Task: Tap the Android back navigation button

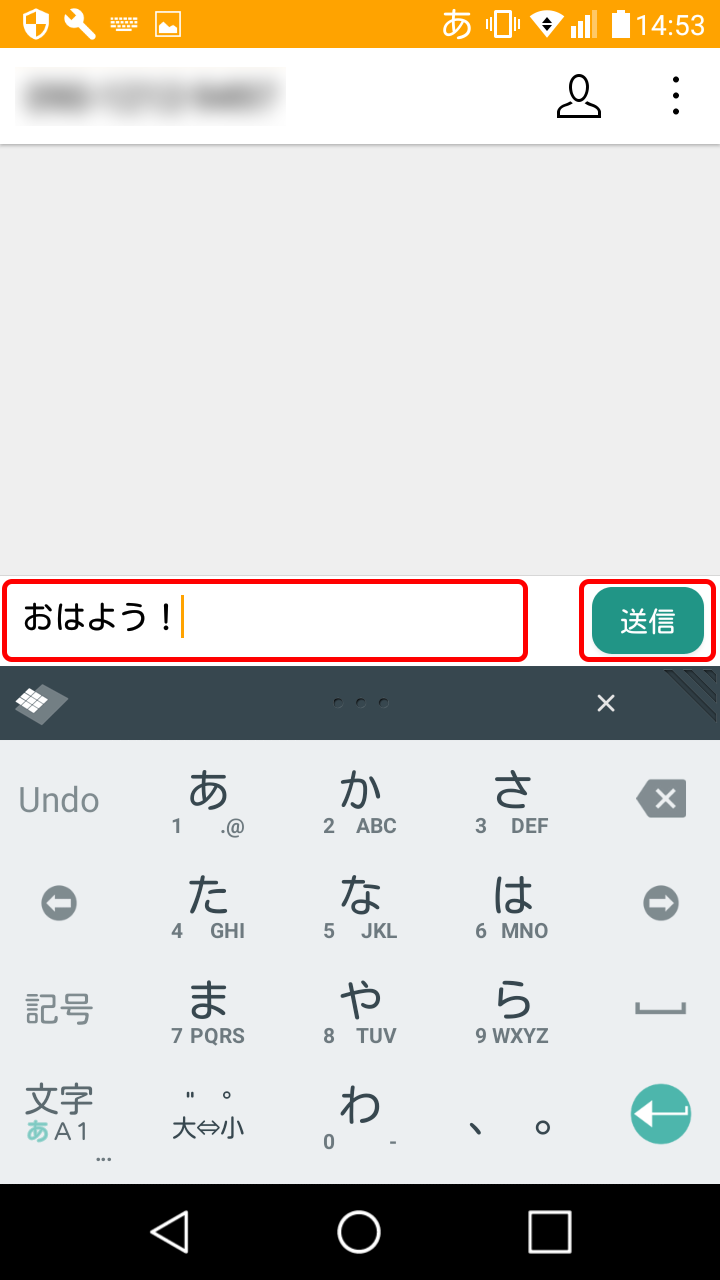Action: click(170, 1232)
